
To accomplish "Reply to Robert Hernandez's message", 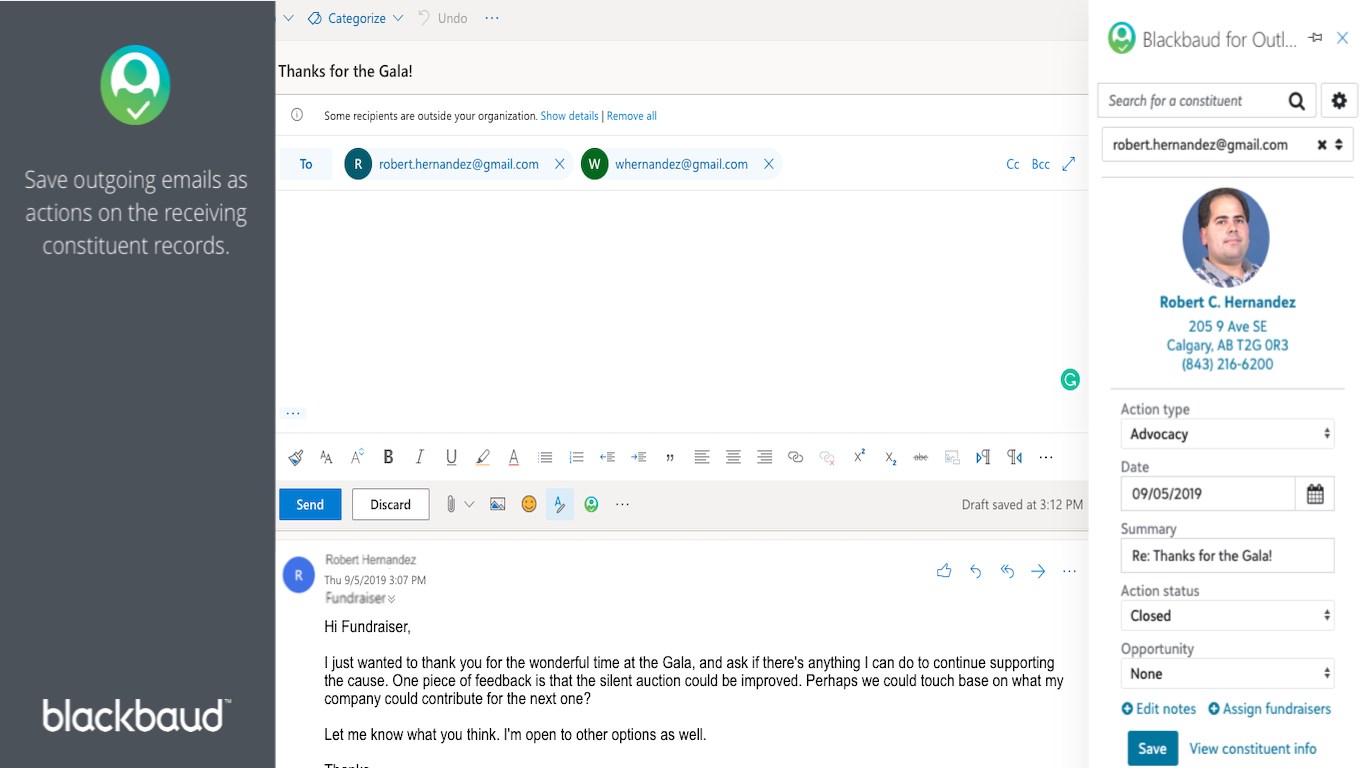I will click(x=976, y=571).
